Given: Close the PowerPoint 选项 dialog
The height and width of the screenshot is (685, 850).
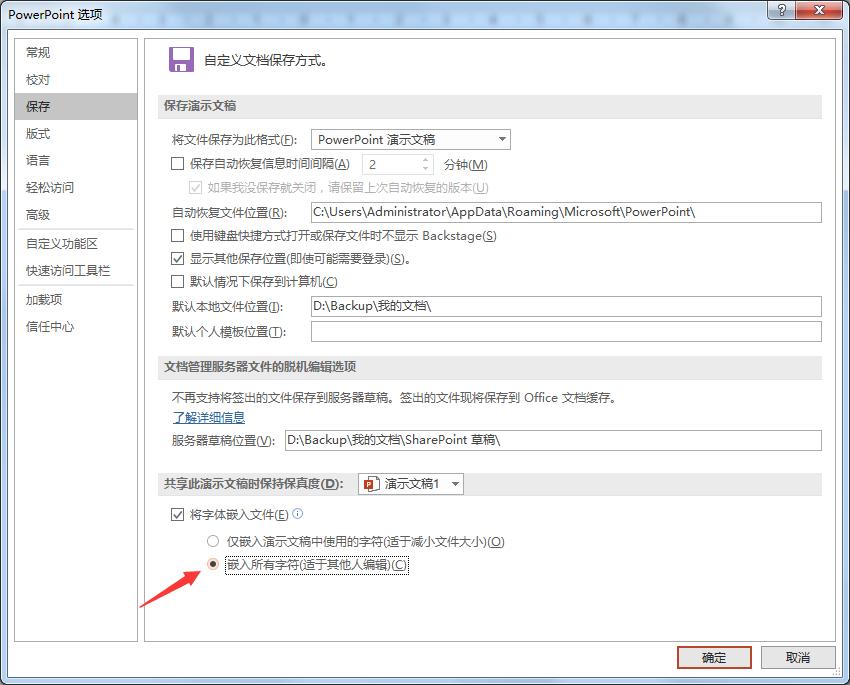Looking at the screenshot, I should (819, 10).
